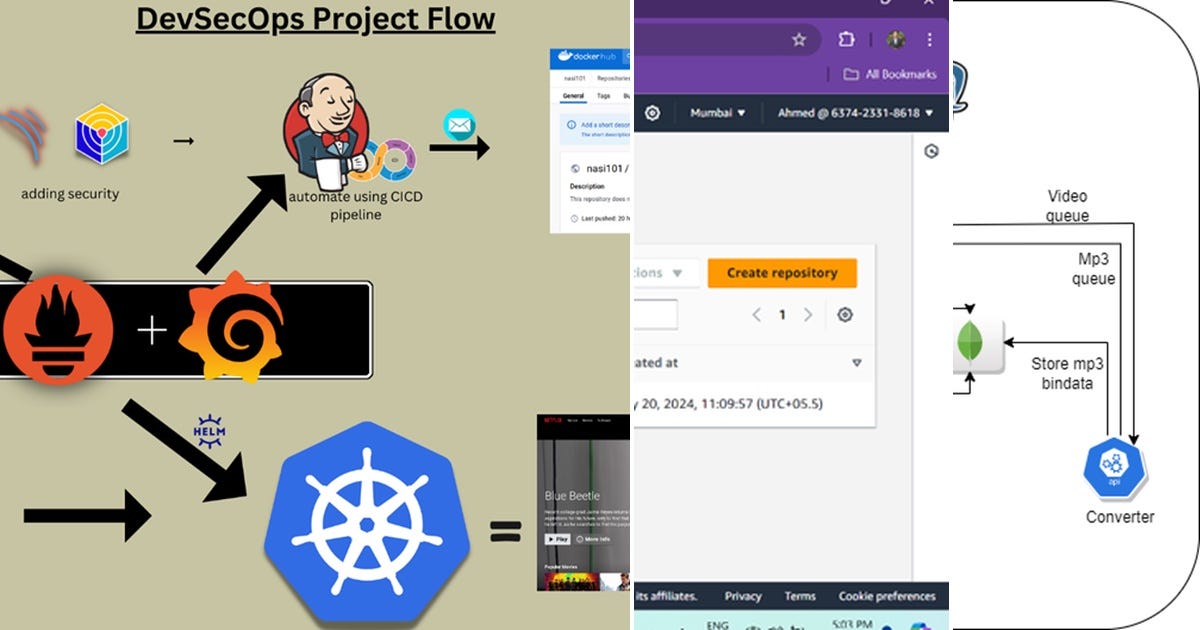Open Cookie preferences in footer
Screen dimensions: 1200x630
point(887,596)
